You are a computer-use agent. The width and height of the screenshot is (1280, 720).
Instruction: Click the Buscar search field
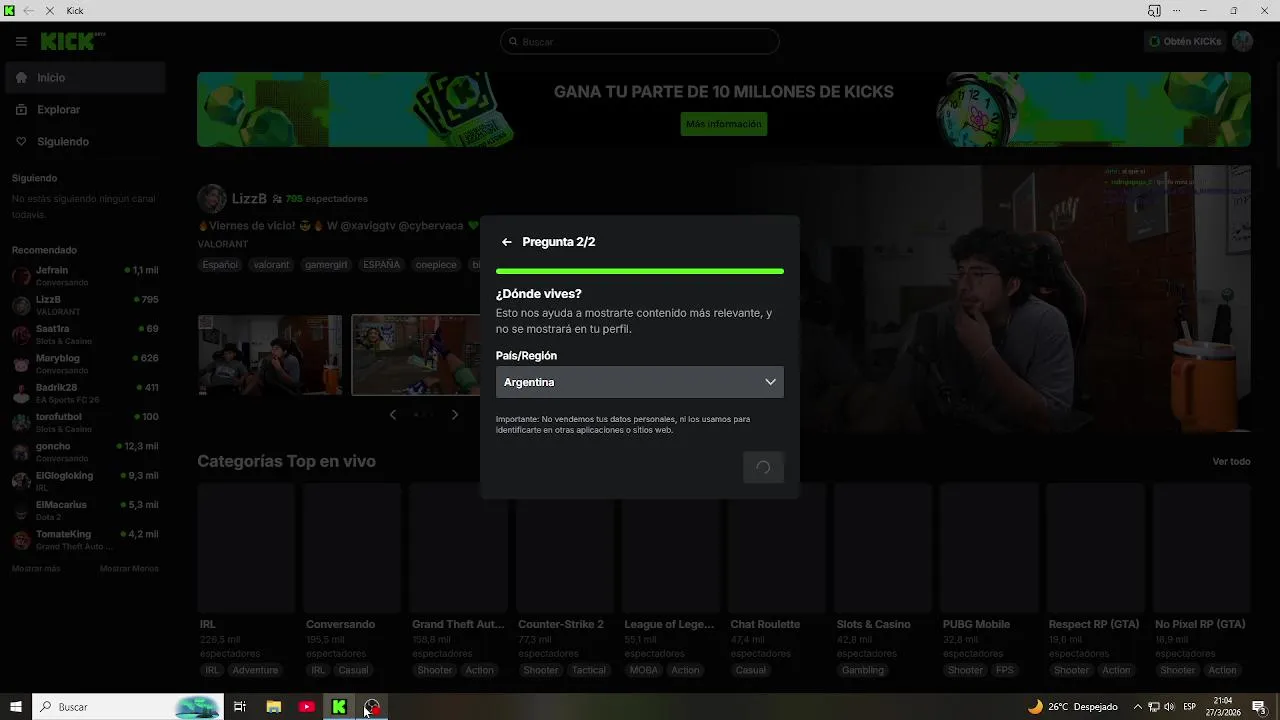[x=640, y=42]
